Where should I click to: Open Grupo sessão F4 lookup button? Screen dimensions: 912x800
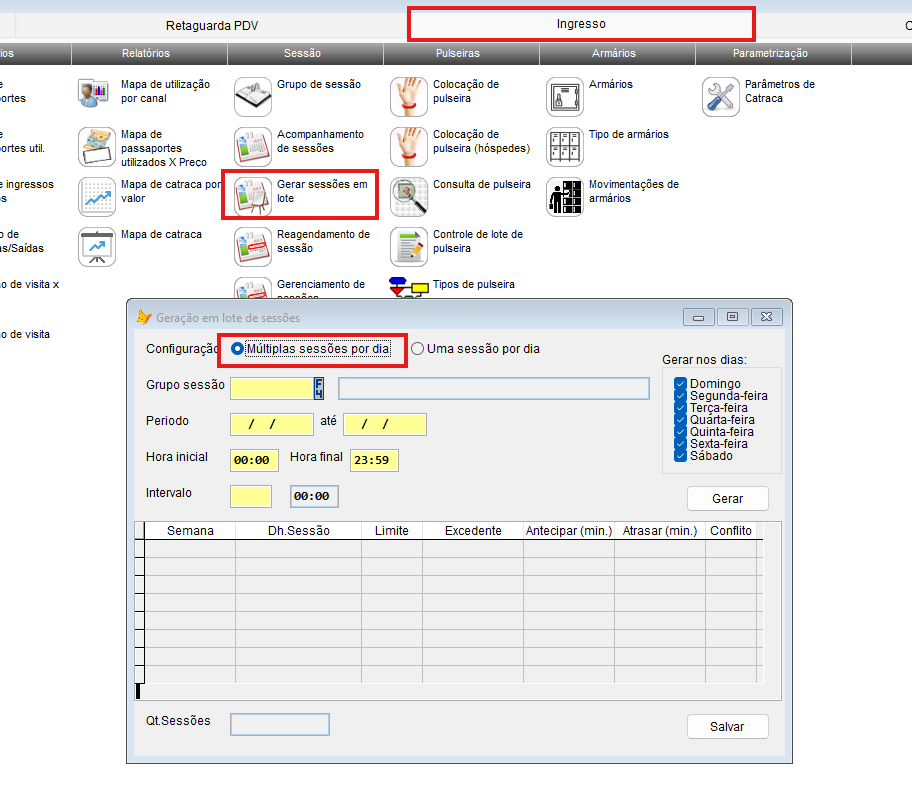pos(320,388)
